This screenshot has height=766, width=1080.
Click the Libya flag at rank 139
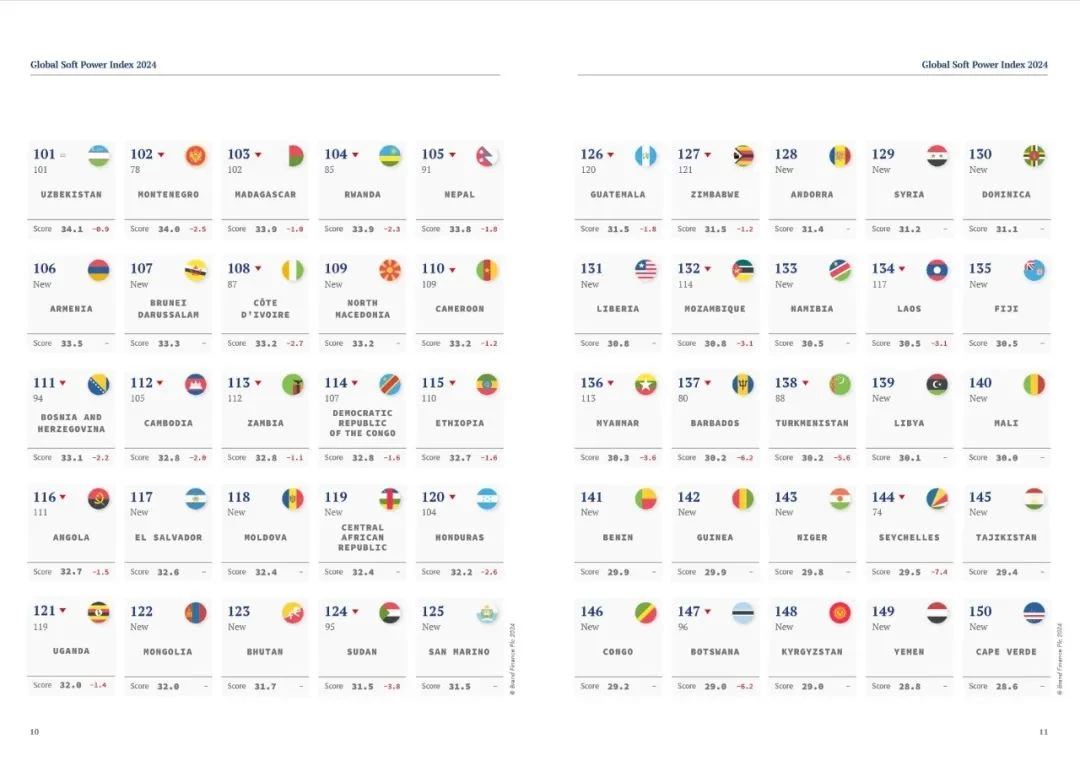937,384
